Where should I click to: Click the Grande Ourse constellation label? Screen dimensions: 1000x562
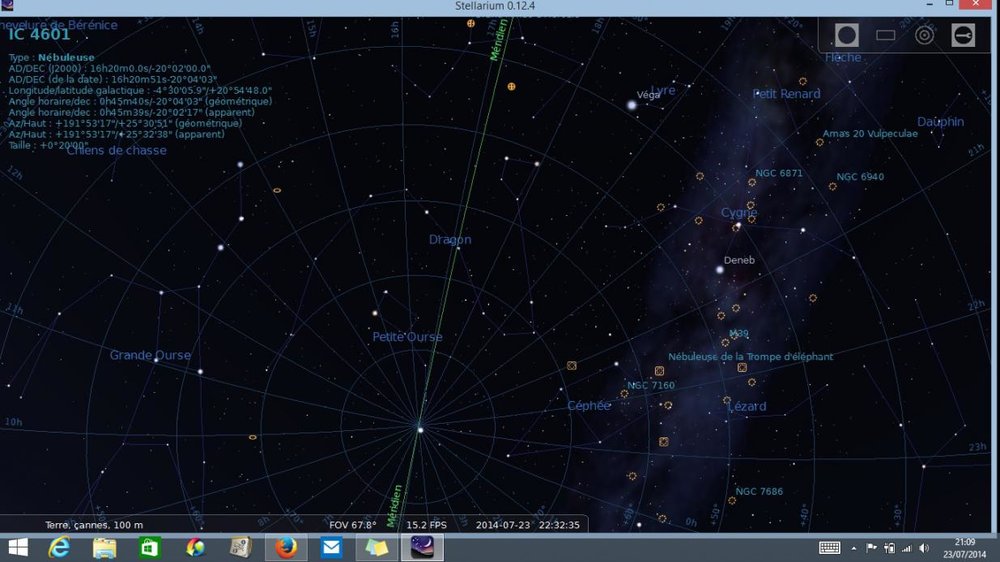coord(151,355)
